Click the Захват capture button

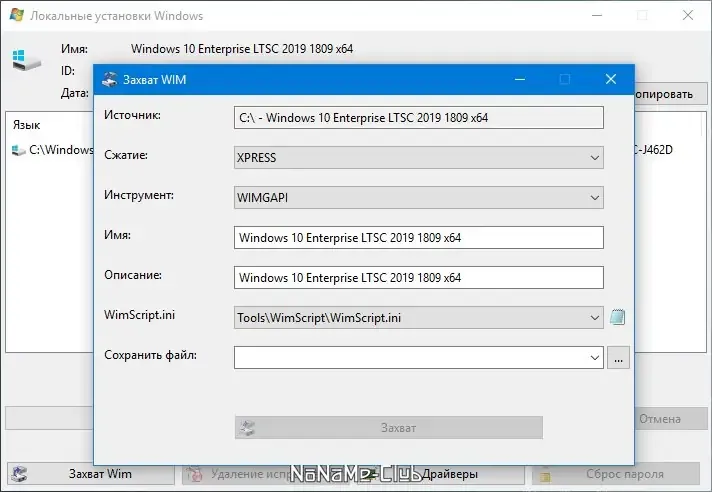click(x=389, y=428)
